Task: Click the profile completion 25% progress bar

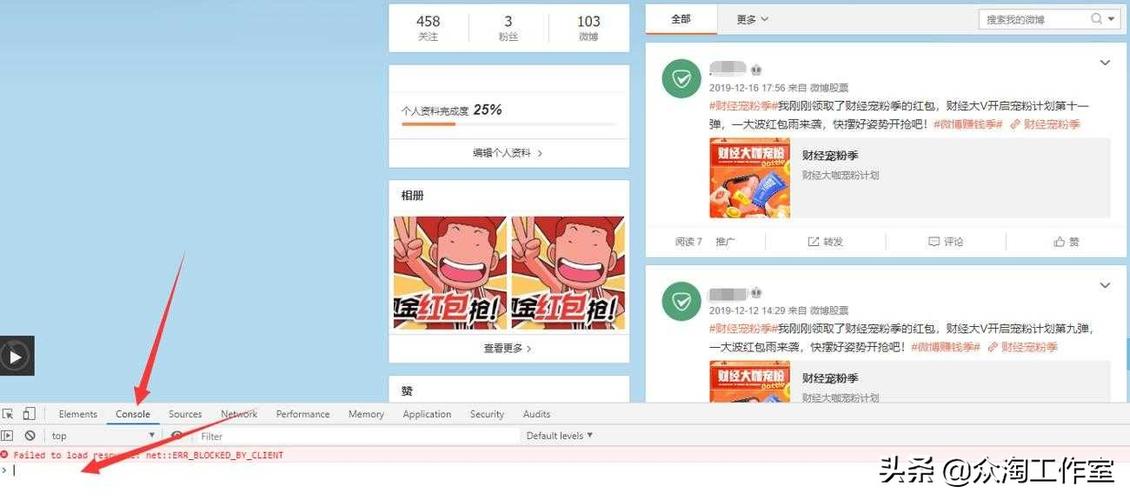Action: tap(508, 124)
